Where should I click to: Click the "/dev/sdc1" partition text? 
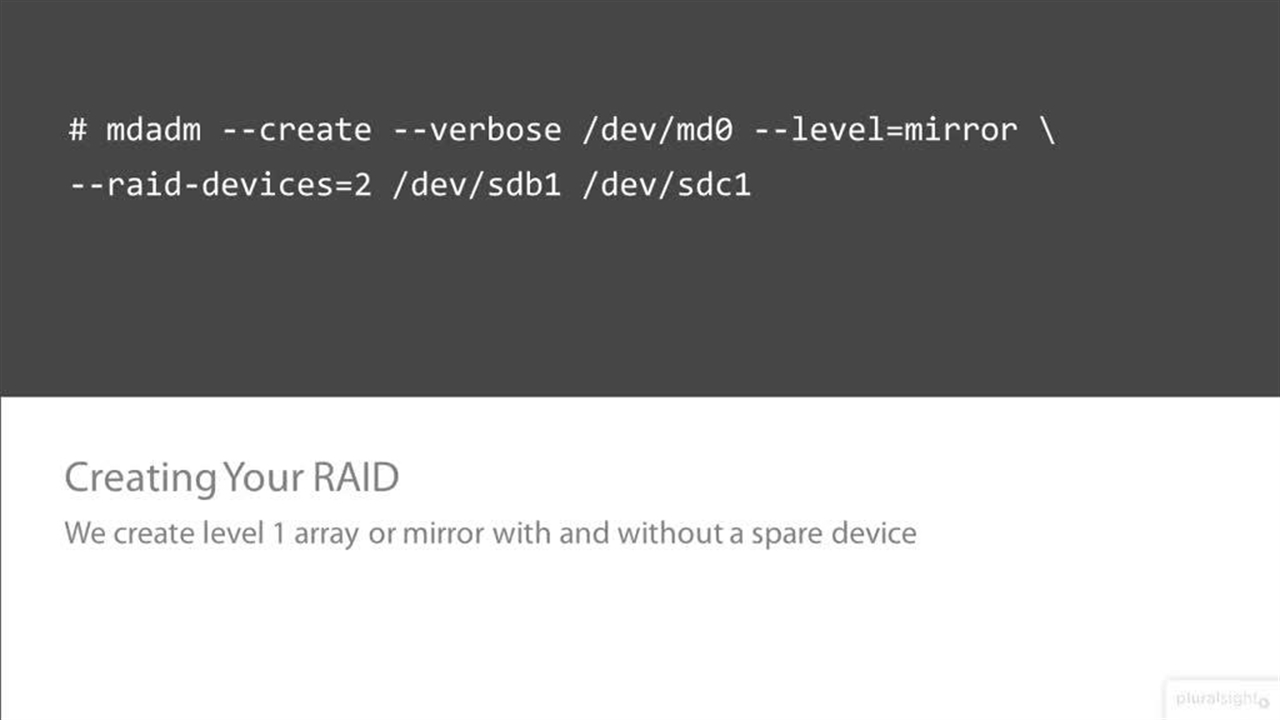(x=666, y=185)
